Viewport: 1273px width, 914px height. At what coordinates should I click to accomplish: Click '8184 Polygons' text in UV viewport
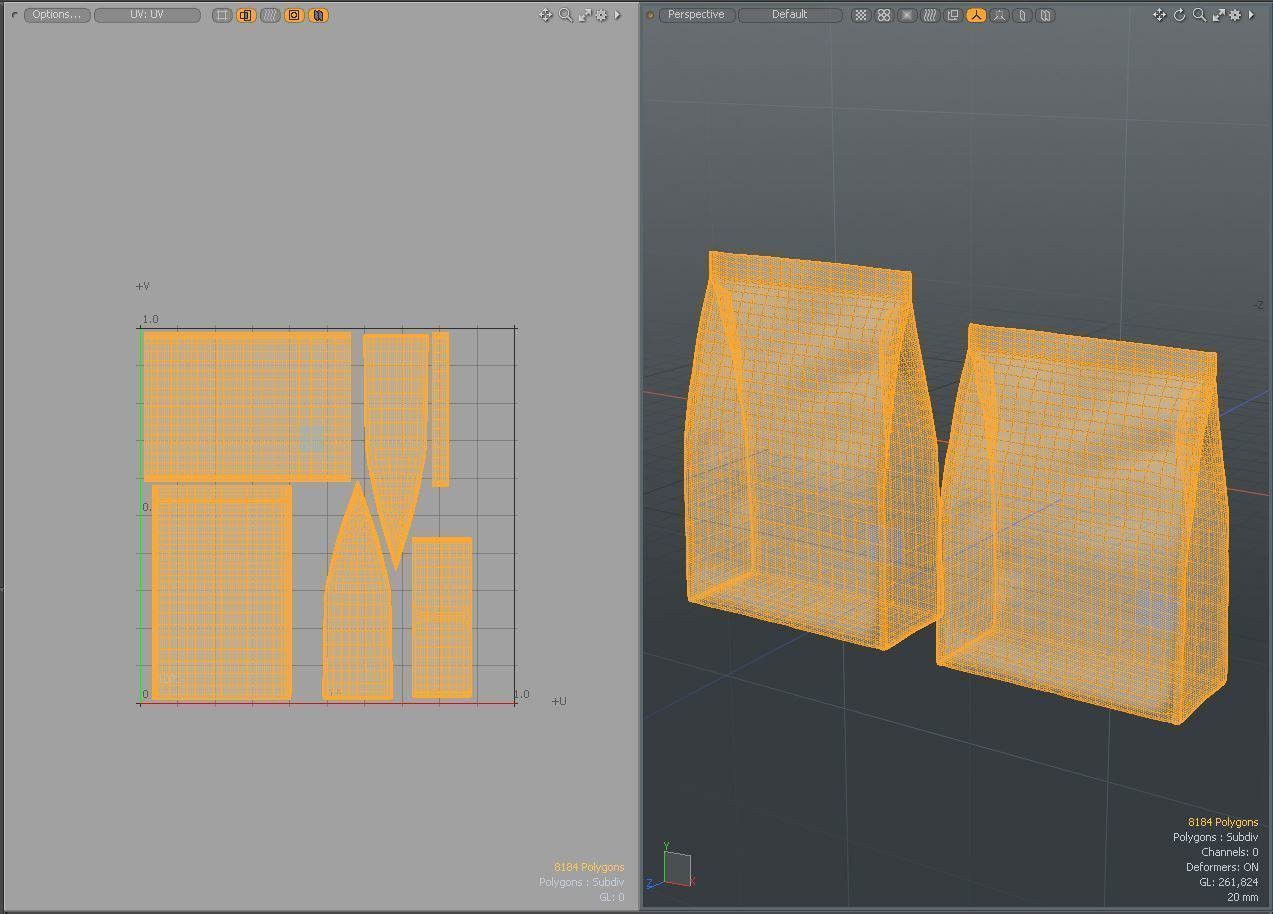tap(589, 867)
